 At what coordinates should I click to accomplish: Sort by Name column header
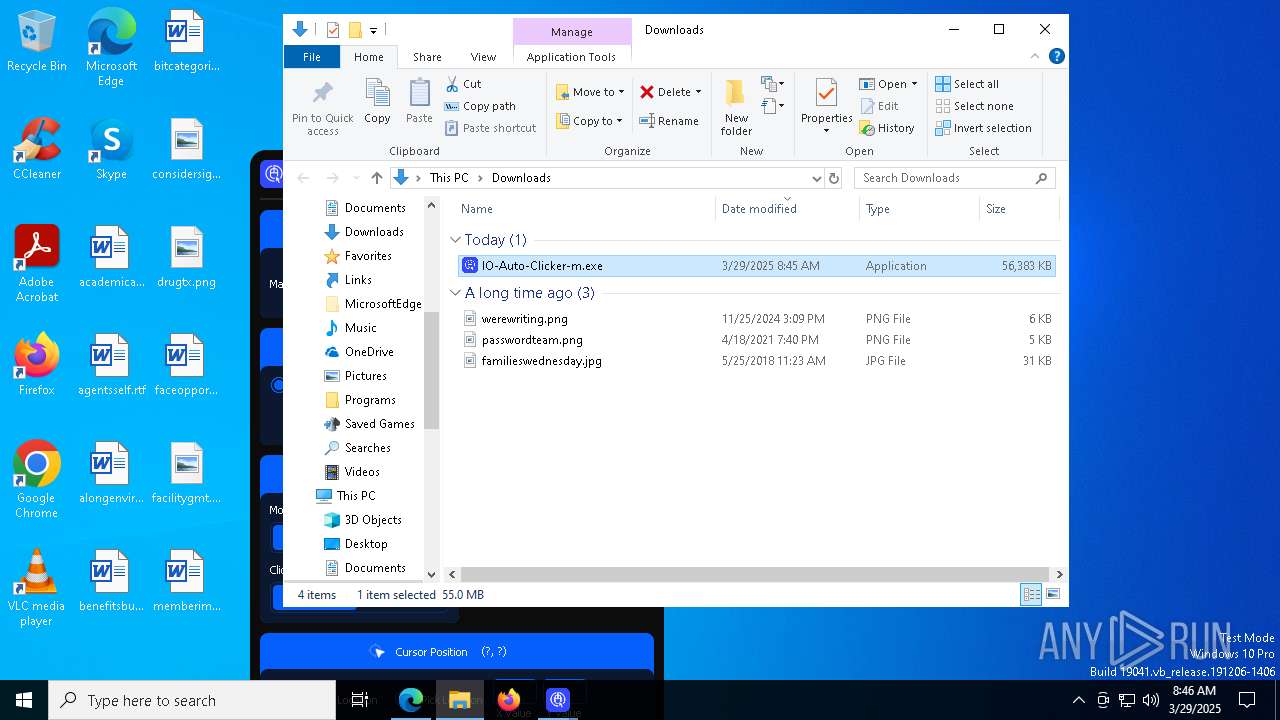(x=585, y=209)
